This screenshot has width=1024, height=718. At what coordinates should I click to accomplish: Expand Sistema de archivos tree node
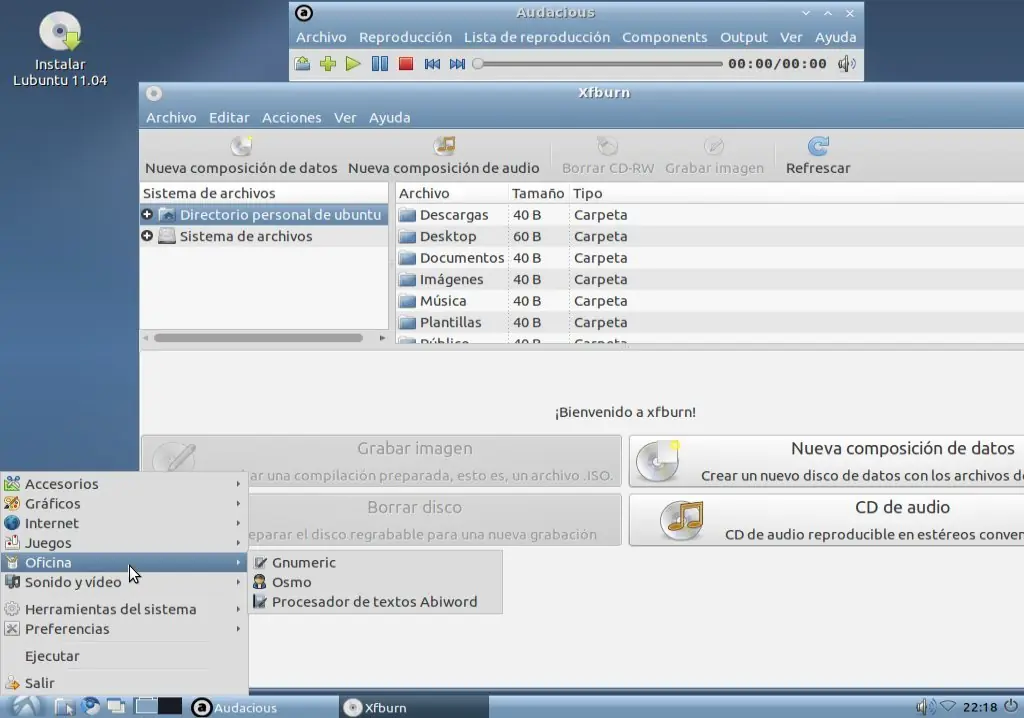147,236
